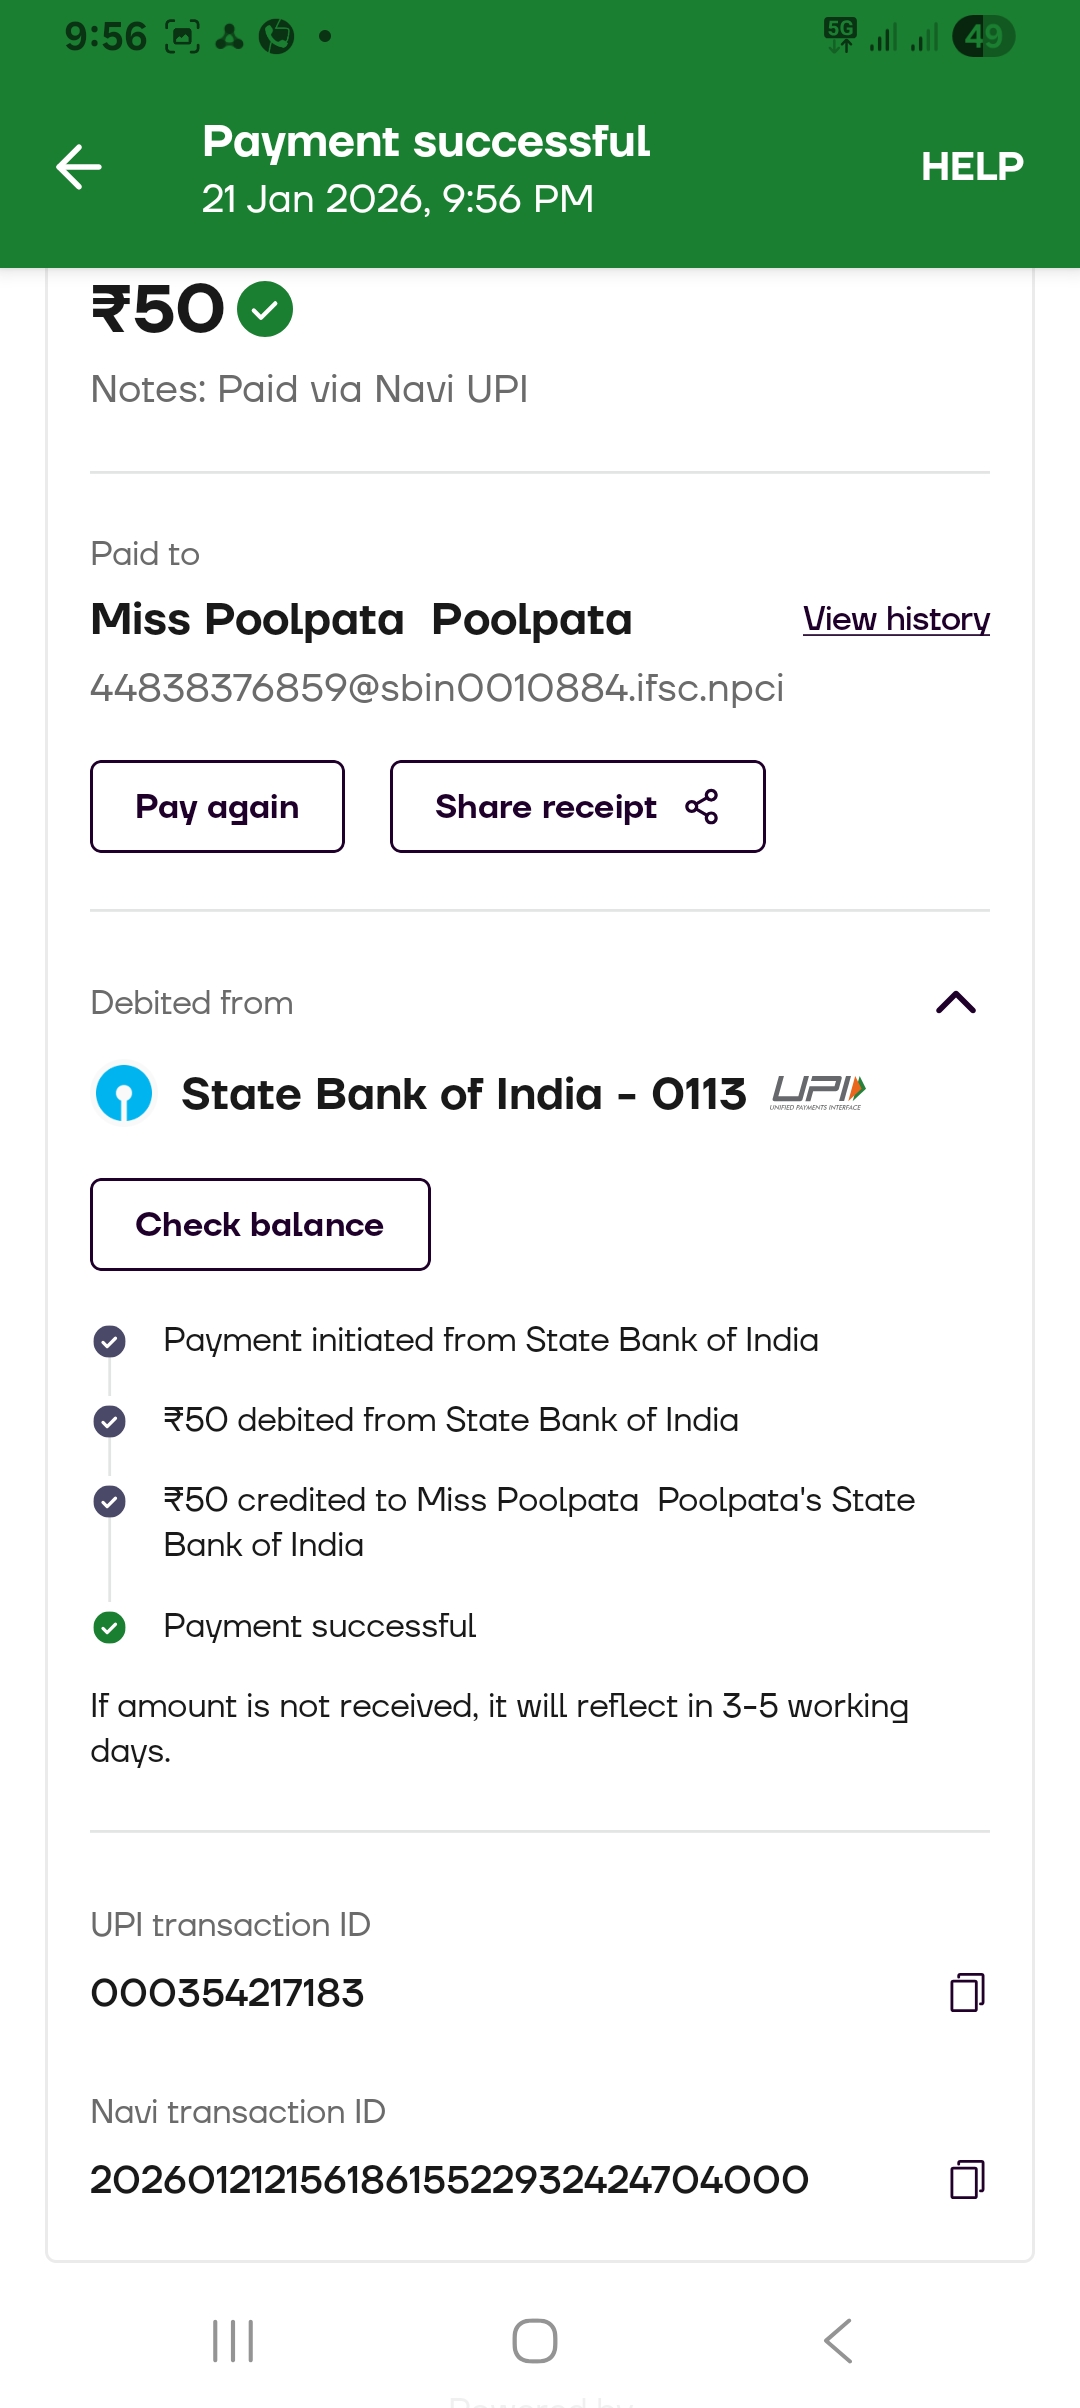Open HELP from the header
The image size is (1080, 2408).
pos(971,167)
